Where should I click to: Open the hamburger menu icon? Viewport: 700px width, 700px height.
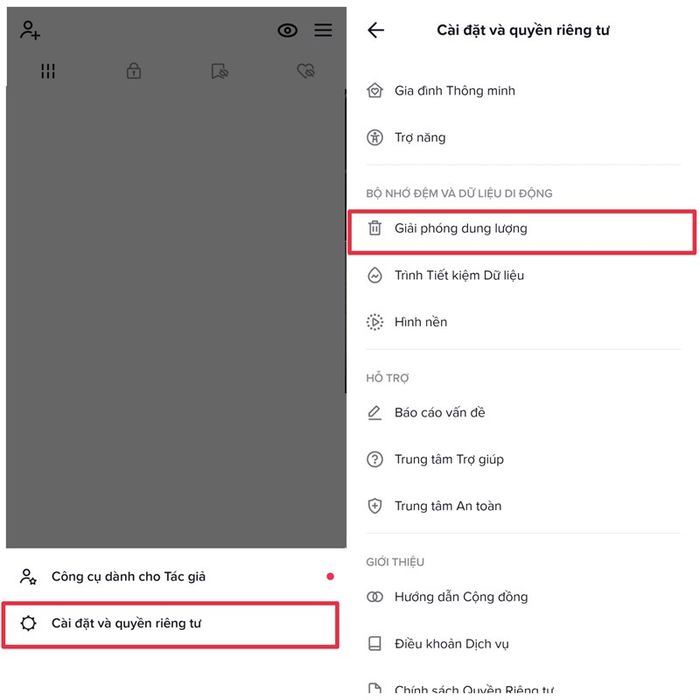pos(323,30)
